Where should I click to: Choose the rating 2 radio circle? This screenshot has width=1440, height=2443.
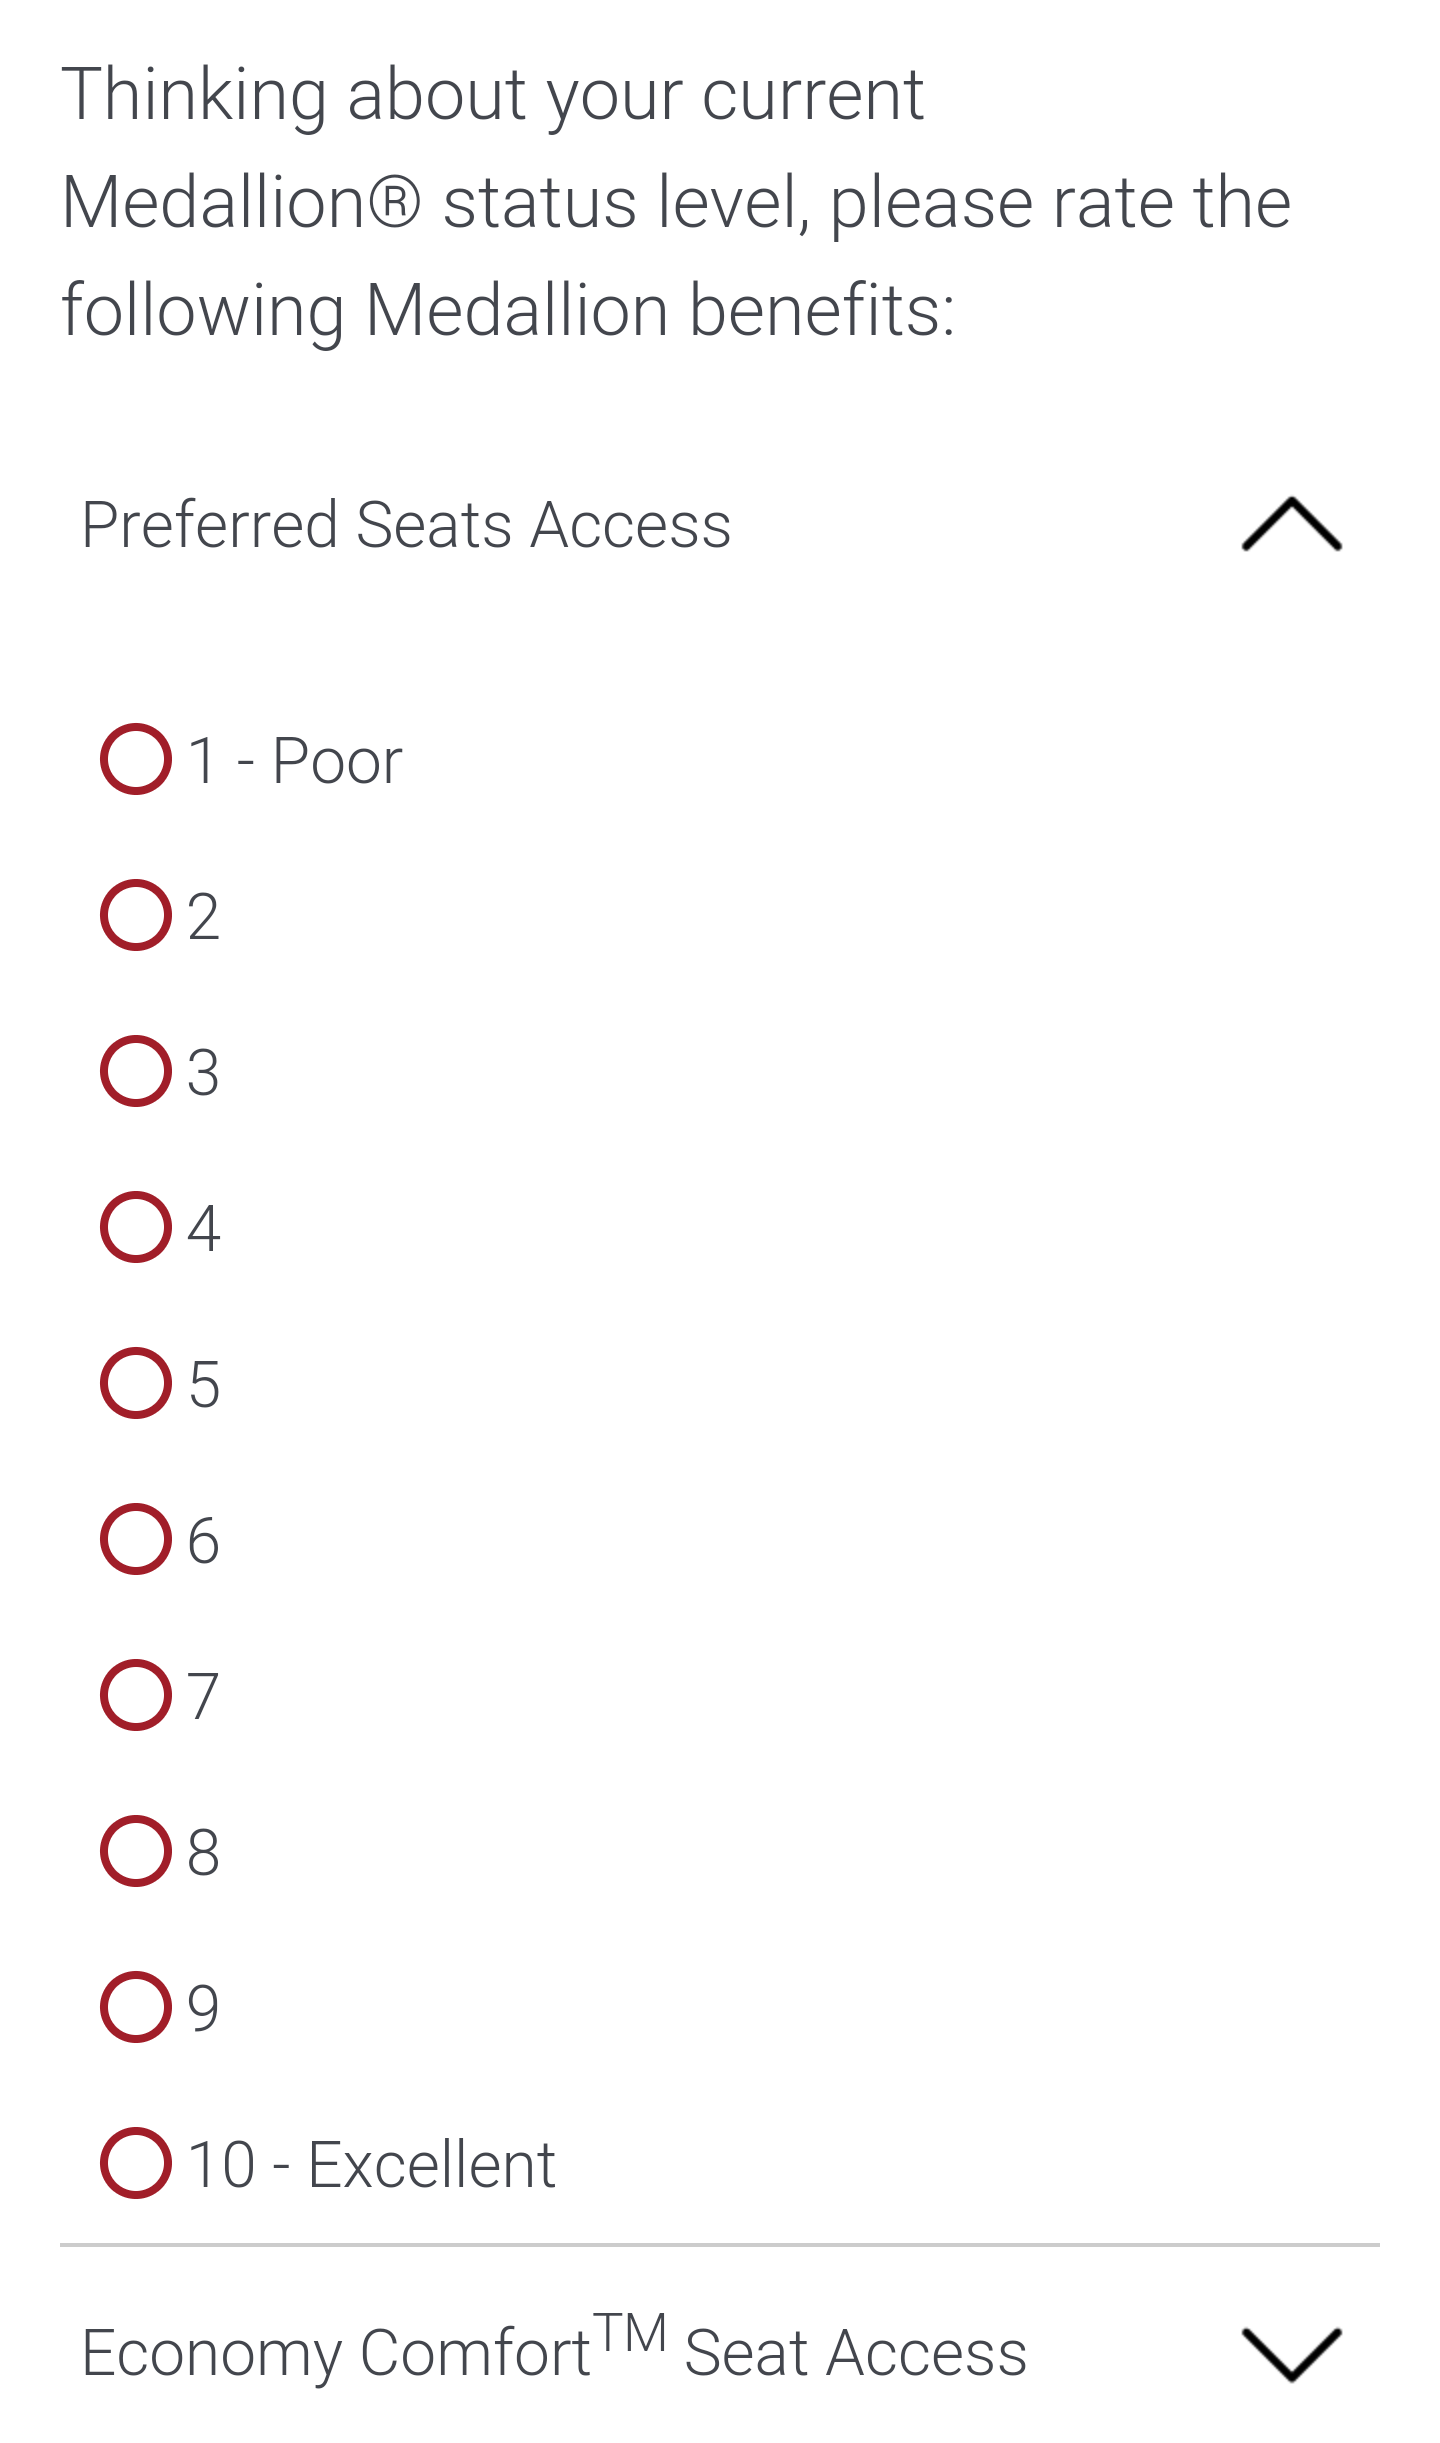[x=136, y=915]
